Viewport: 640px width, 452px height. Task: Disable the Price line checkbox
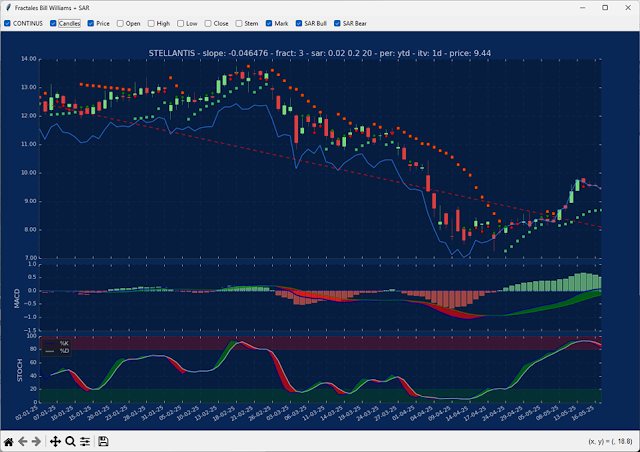(91, 22)
